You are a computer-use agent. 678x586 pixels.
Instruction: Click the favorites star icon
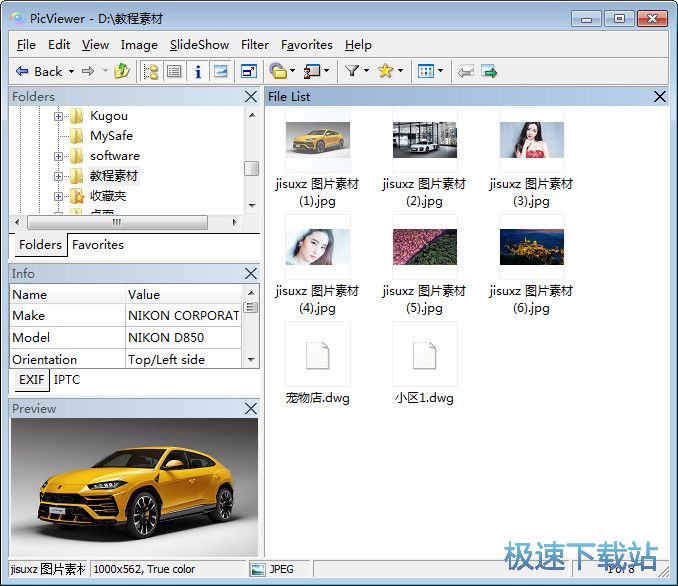[x=385, y=71]
